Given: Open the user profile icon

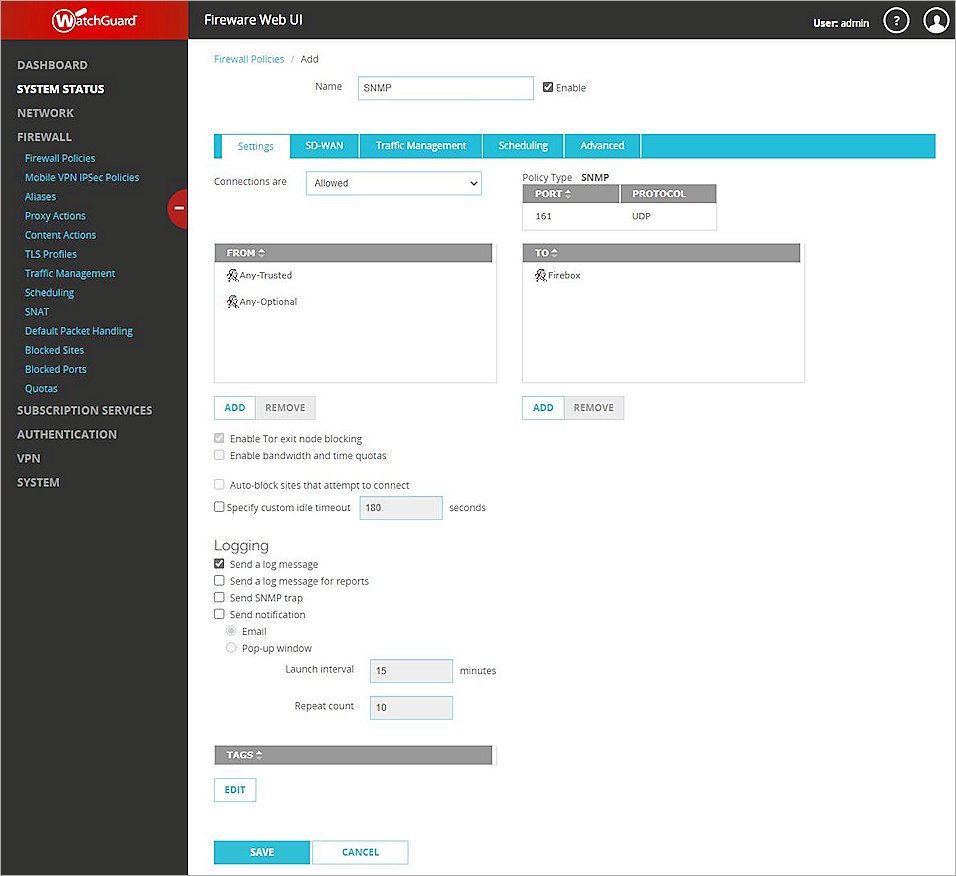Looking at the screenshot, I should point(936,21).
